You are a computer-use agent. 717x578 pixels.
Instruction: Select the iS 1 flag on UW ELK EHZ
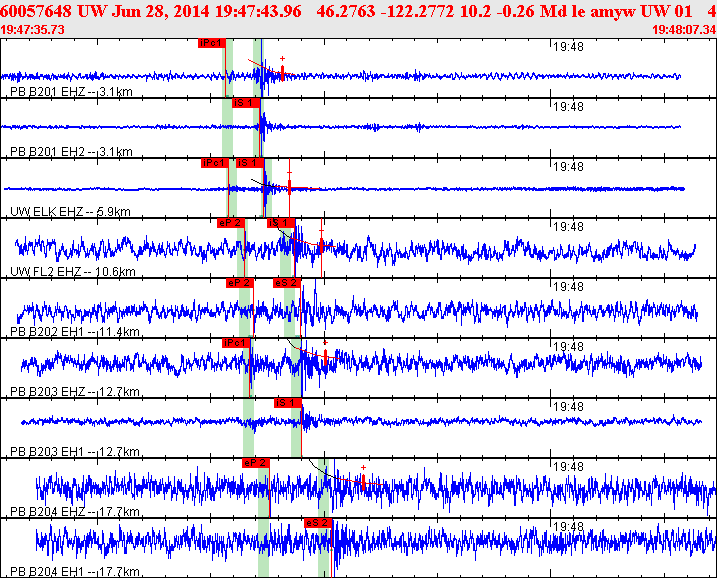(249, 163)
